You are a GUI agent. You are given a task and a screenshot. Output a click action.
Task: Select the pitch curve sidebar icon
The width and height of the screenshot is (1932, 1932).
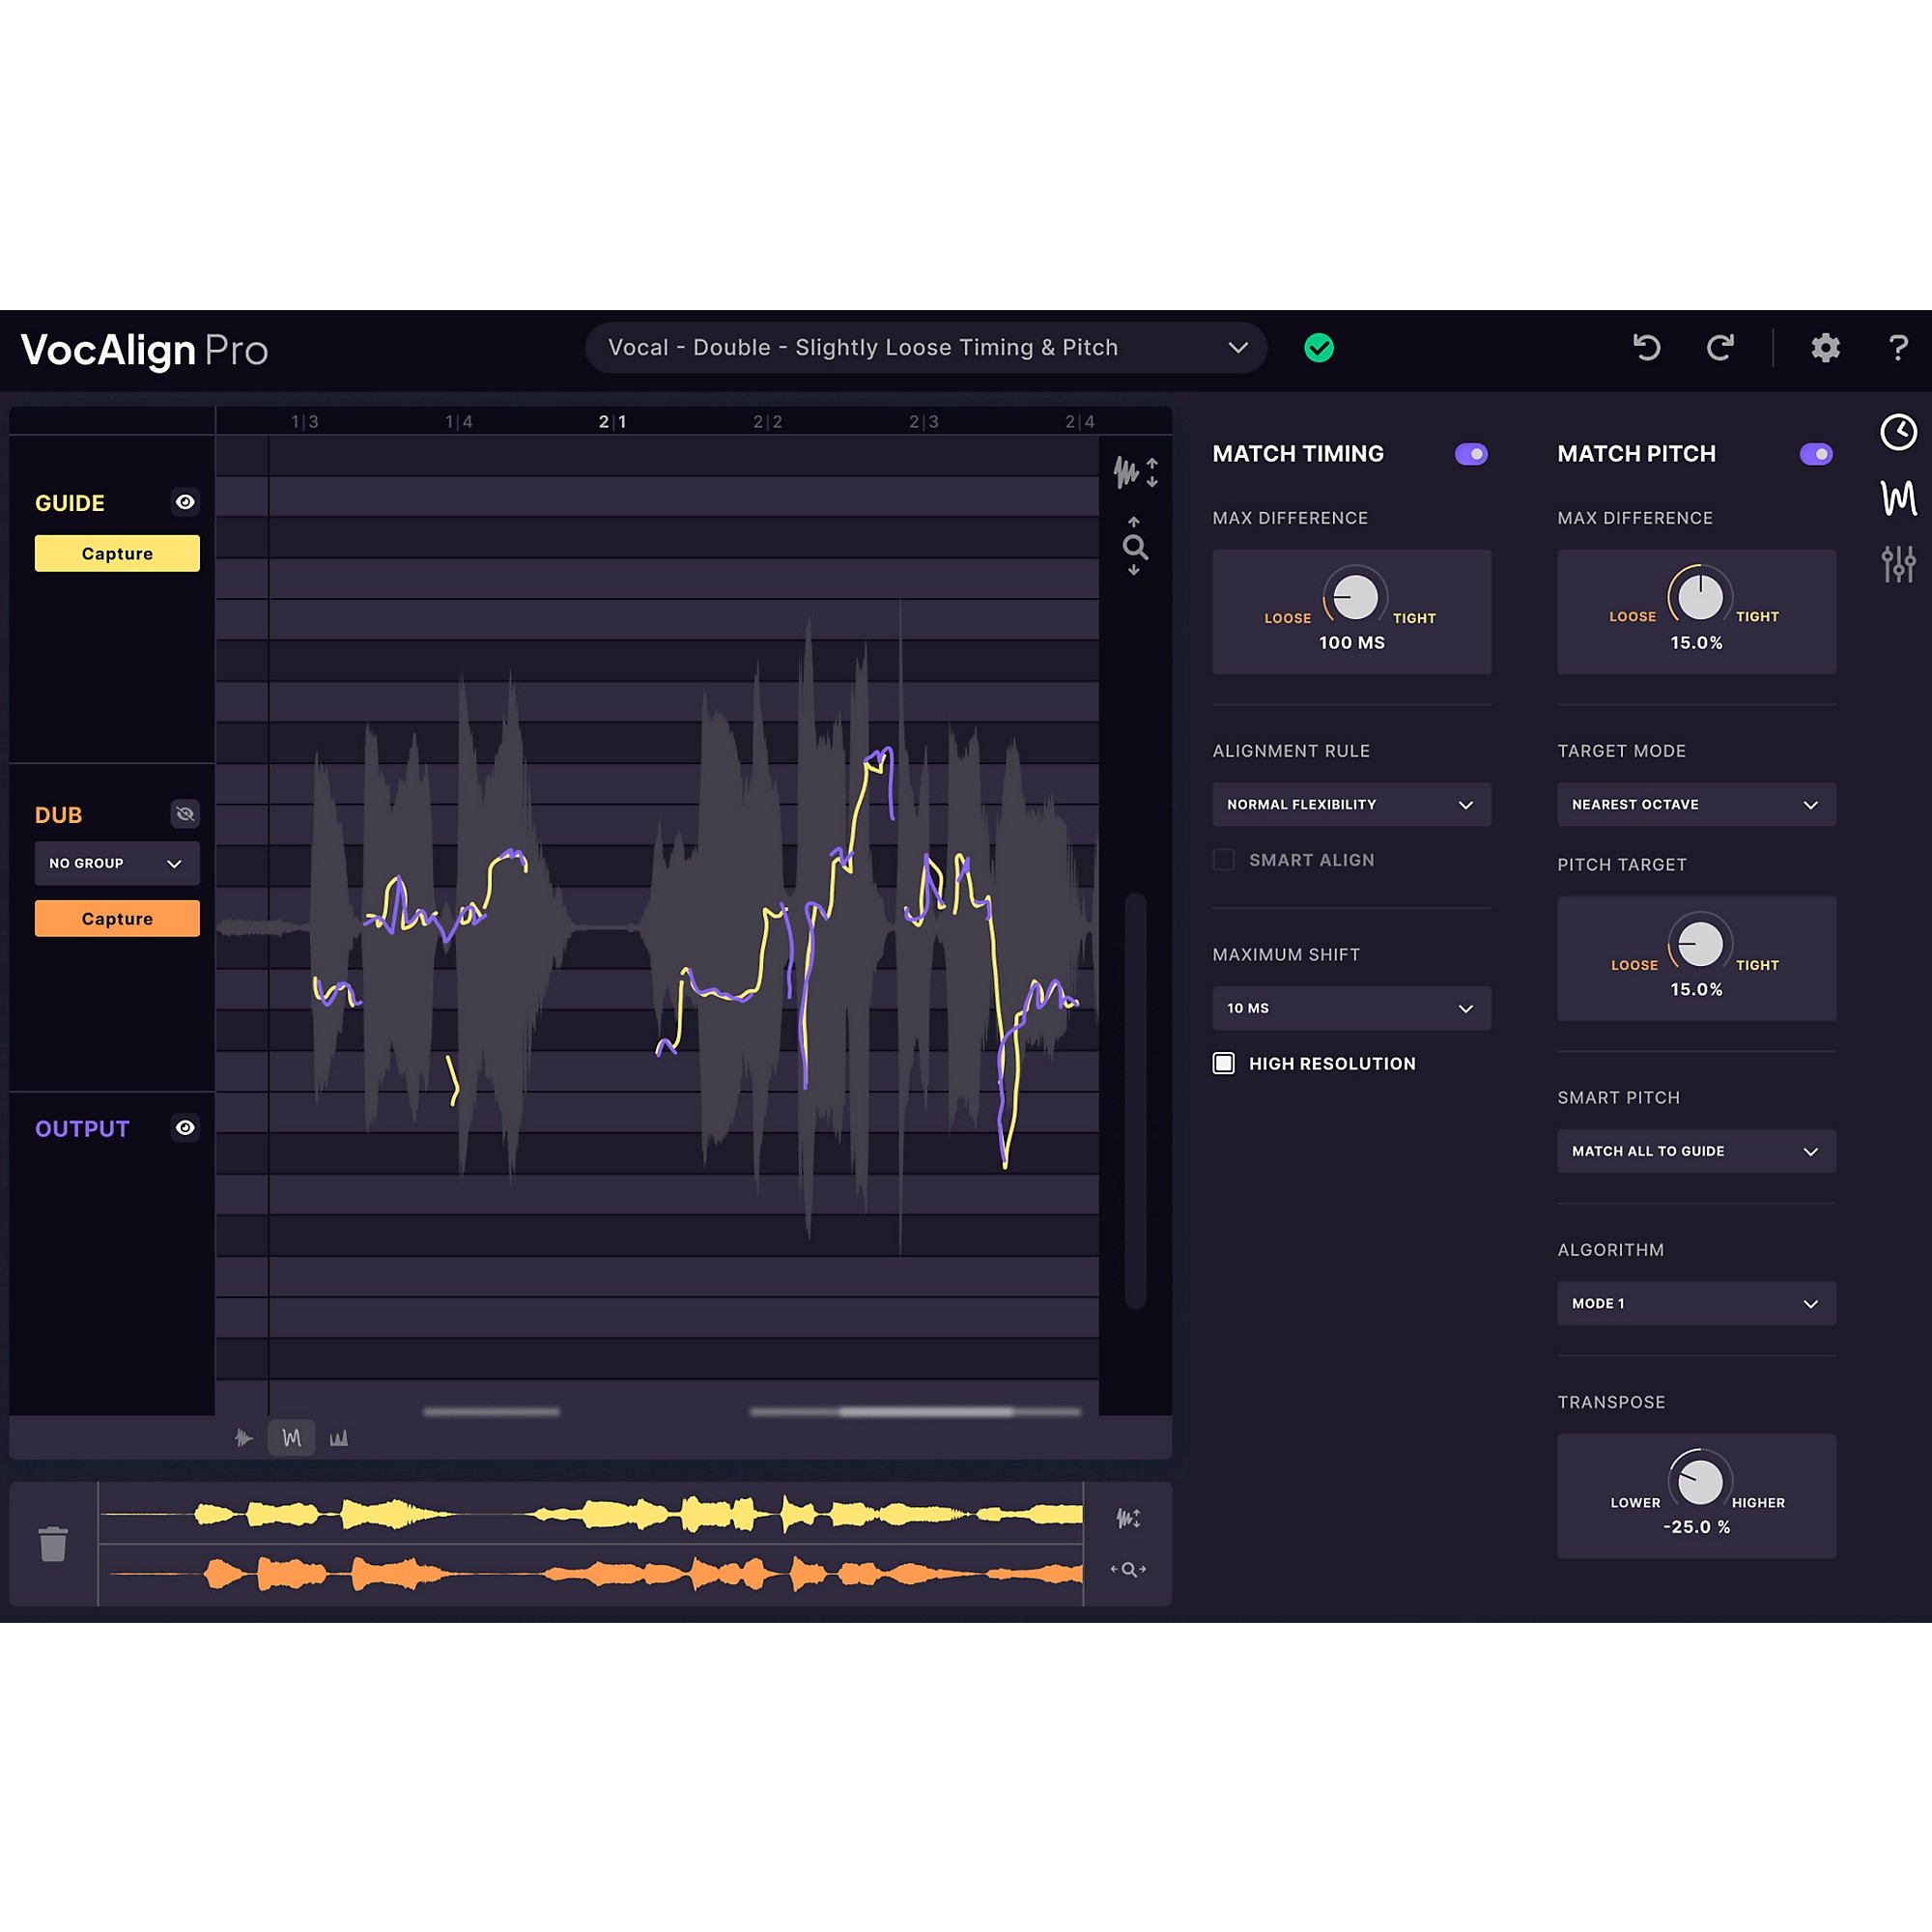[1898, 498]
